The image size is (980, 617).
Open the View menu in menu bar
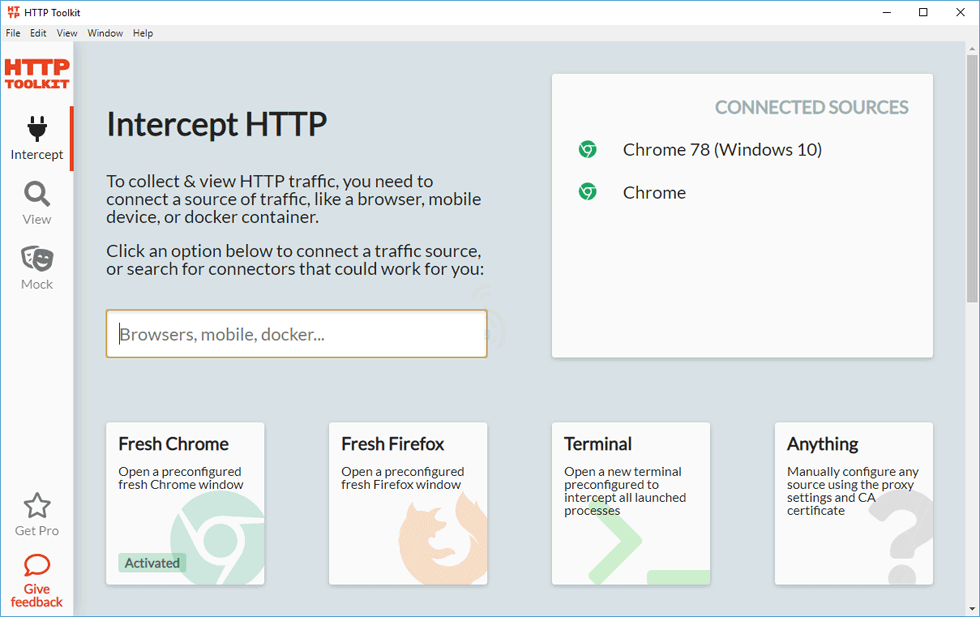67,33
